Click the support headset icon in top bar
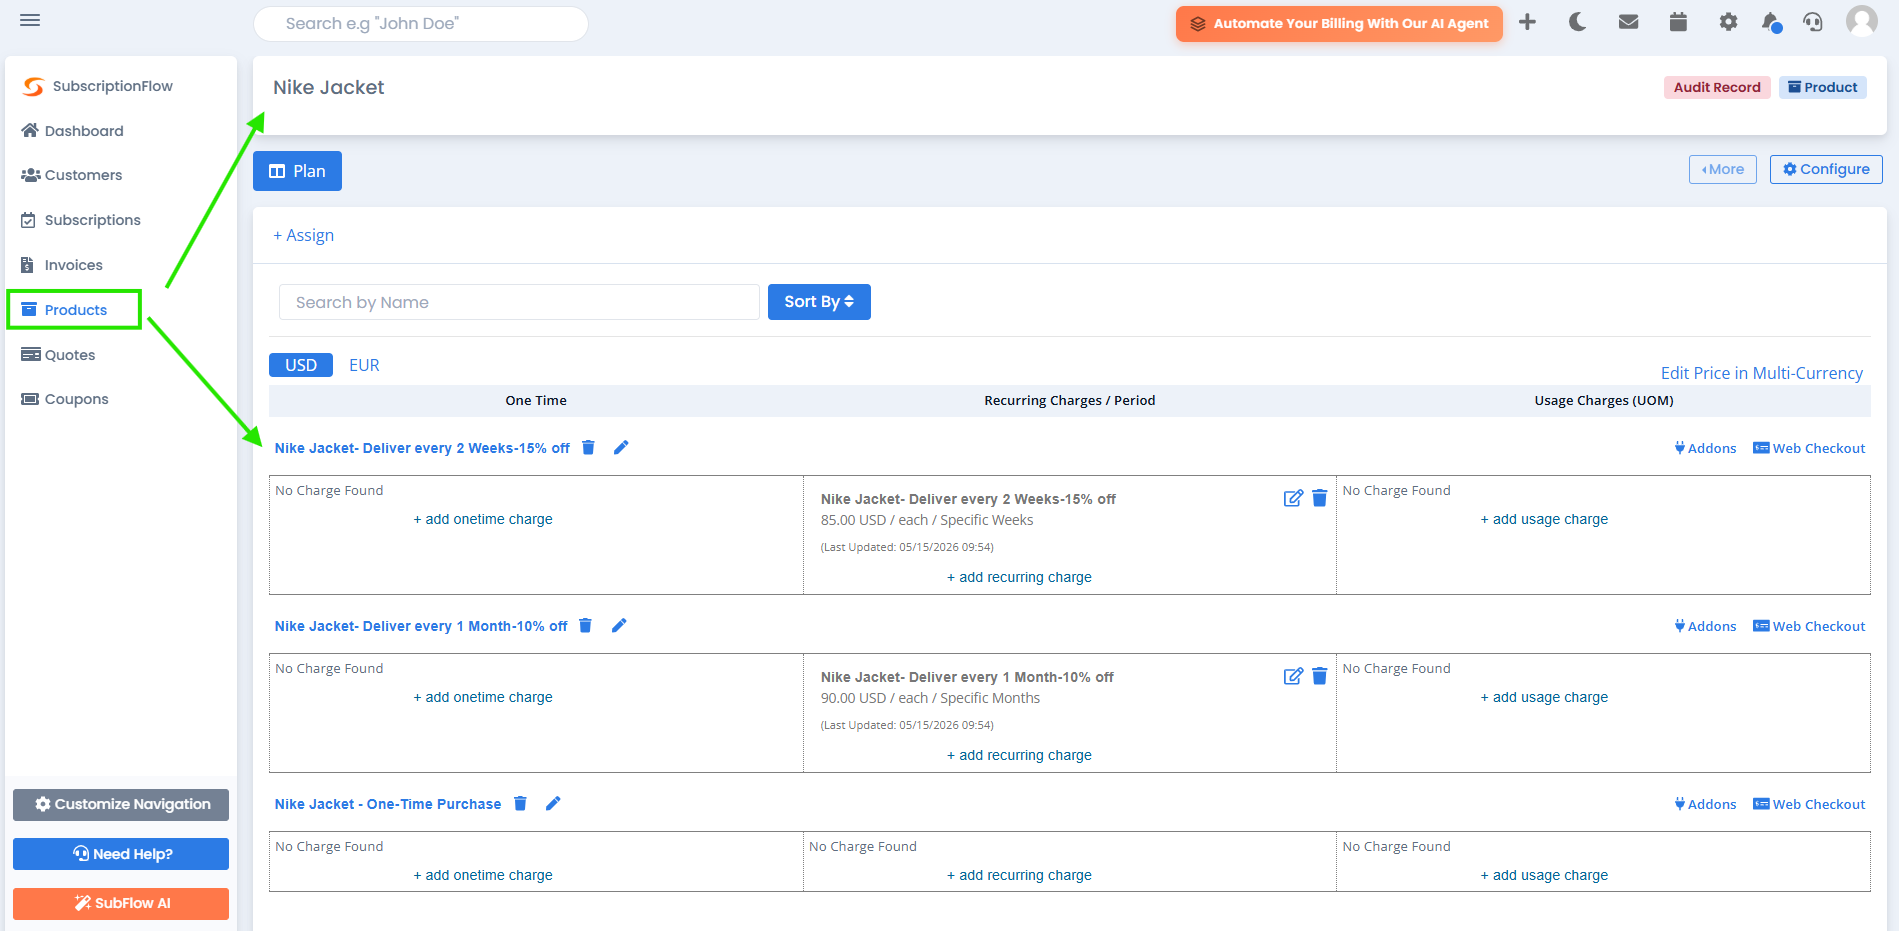1899x931 pixels. (x=1813, y=22)
